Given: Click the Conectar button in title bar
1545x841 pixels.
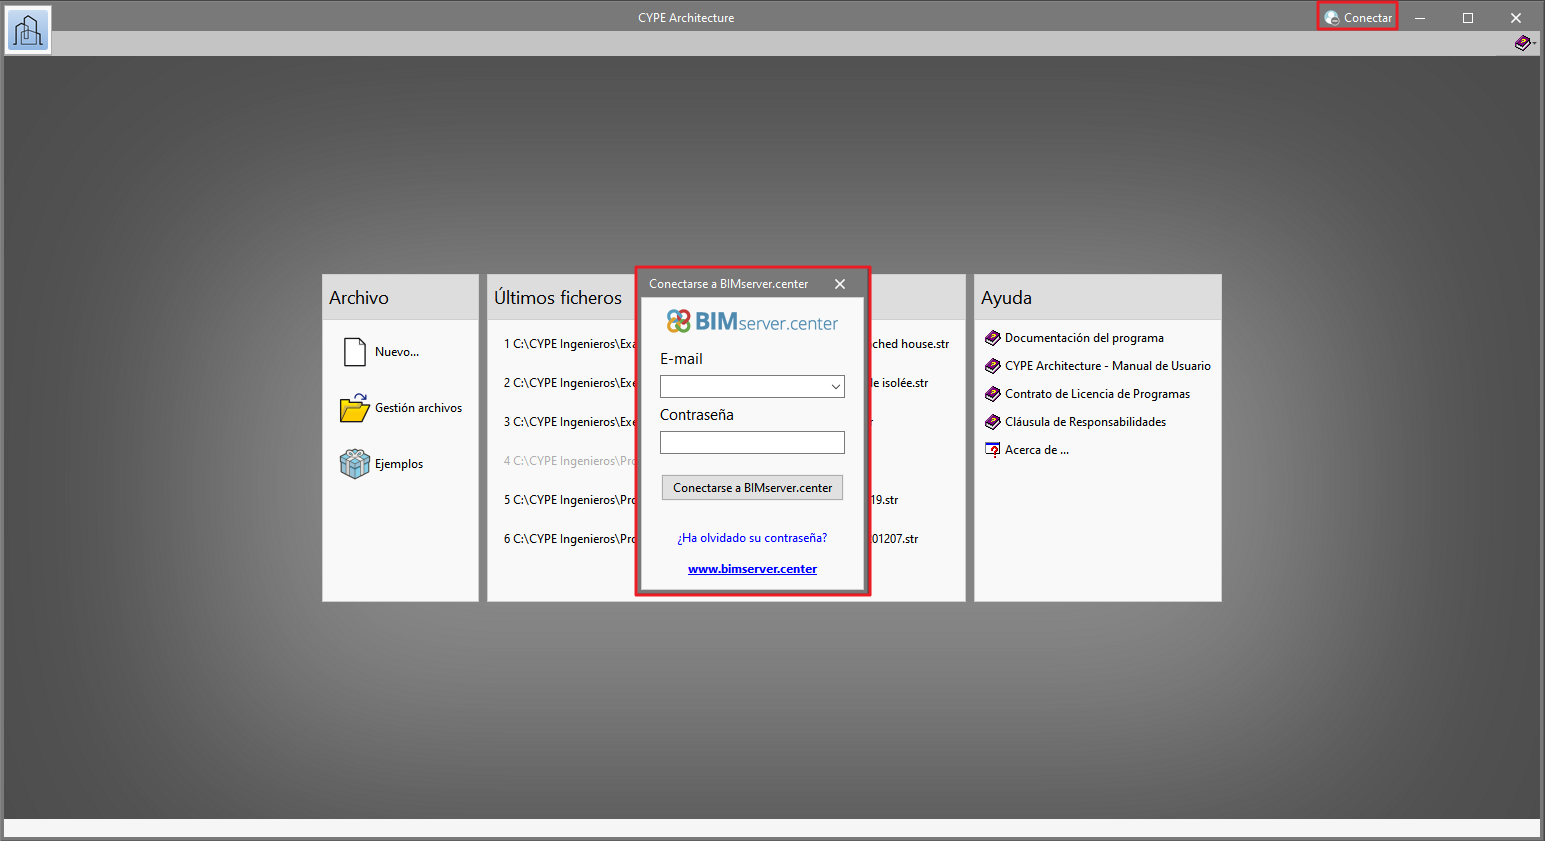Looking at the screenshot, I should [1357, 17].
